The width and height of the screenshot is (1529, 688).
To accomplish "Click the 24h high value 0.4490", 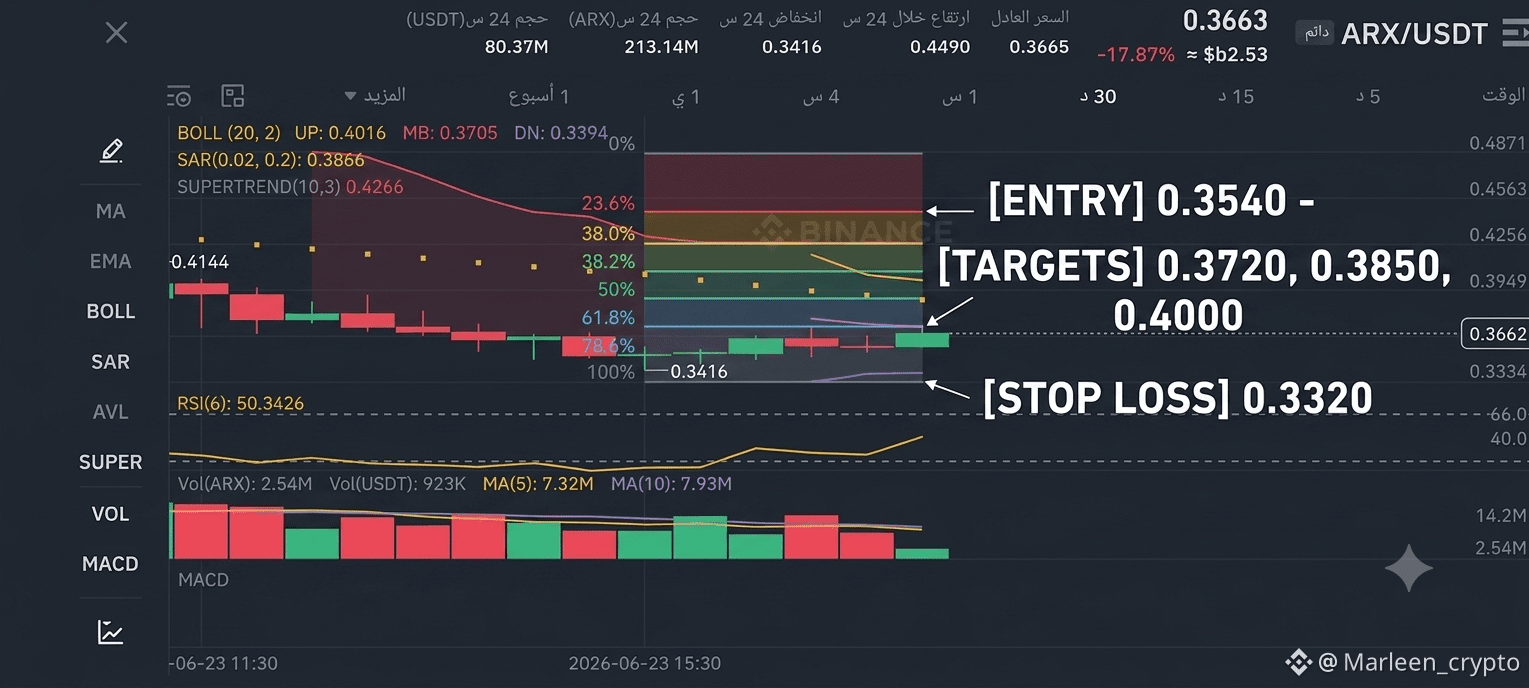I will coord(940,47).
